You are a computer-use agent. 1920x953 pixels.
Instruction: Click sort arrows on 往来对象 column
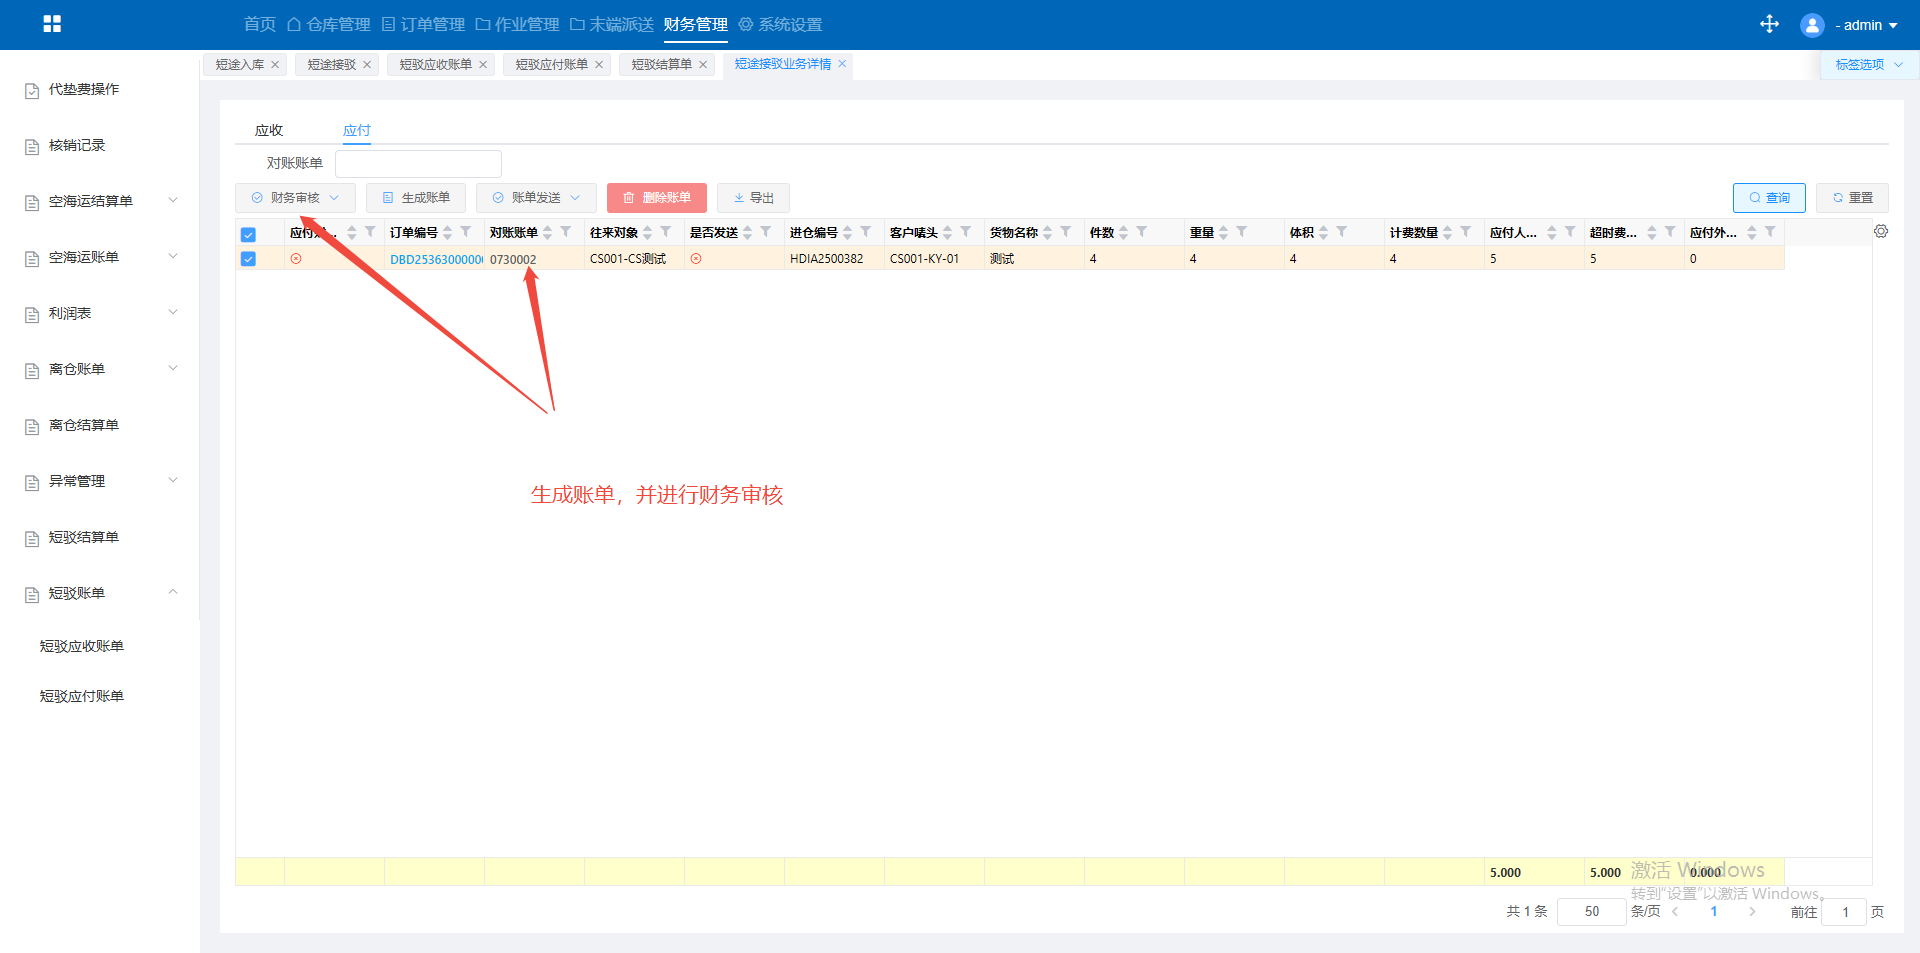click(648, 232)
